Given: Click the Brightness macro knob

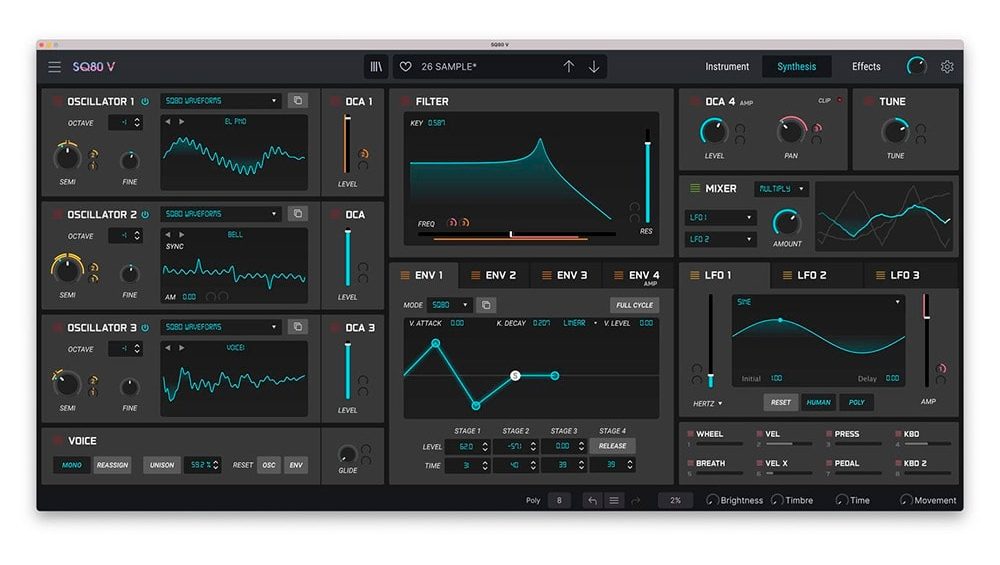Looking at the screenshot, I should click(712, 500).
